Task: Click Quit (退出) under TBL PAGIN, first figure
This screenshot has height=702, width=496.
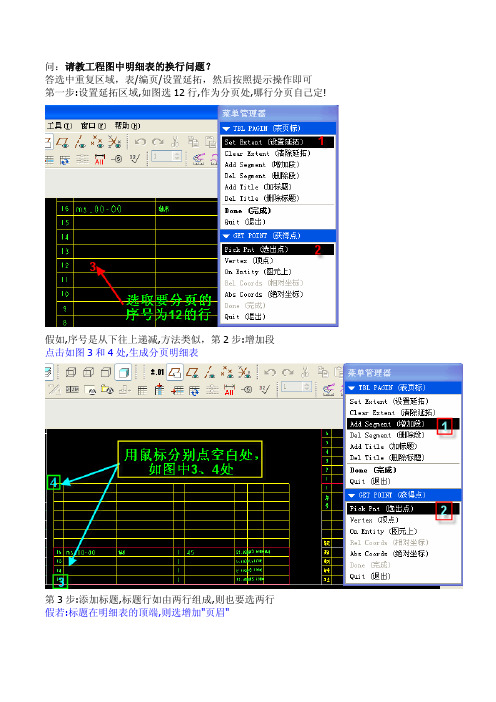Action: pos(245,222)
